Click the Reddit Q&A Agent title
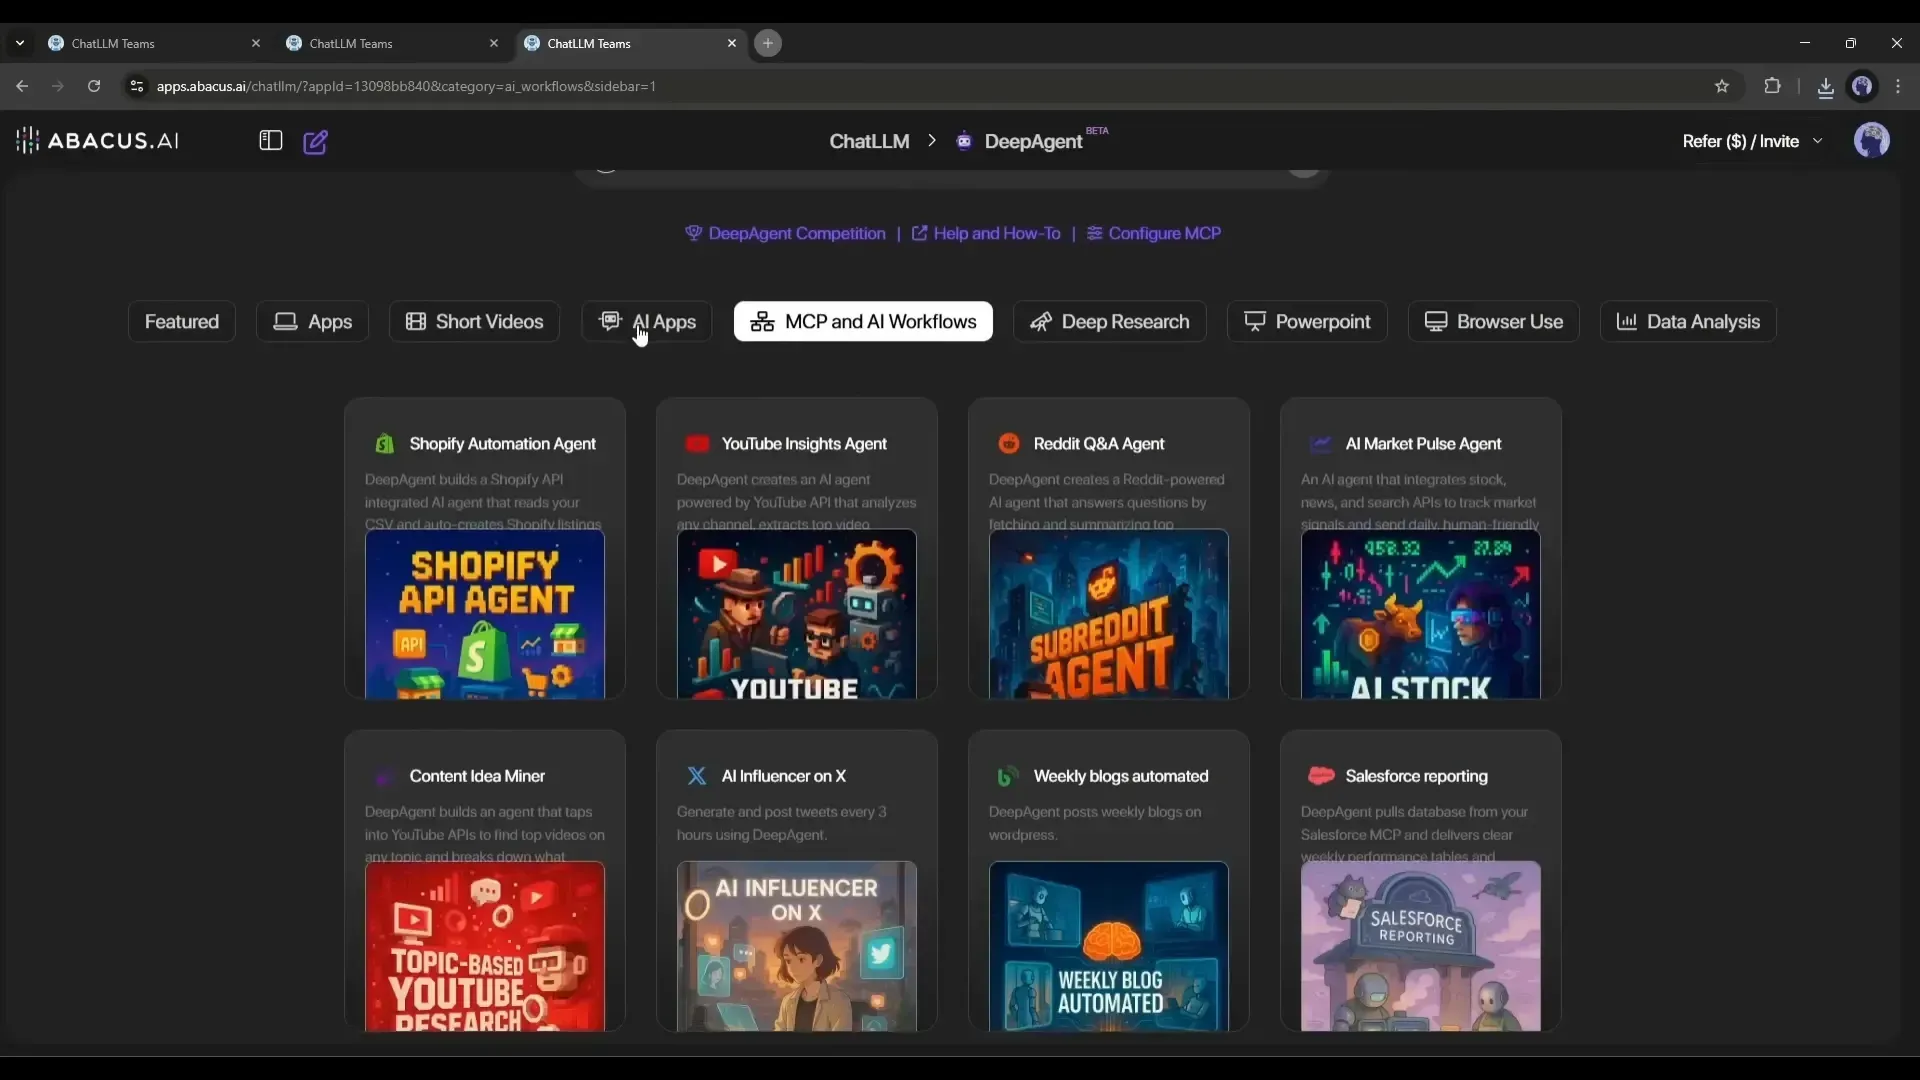 click(1099, 443)
